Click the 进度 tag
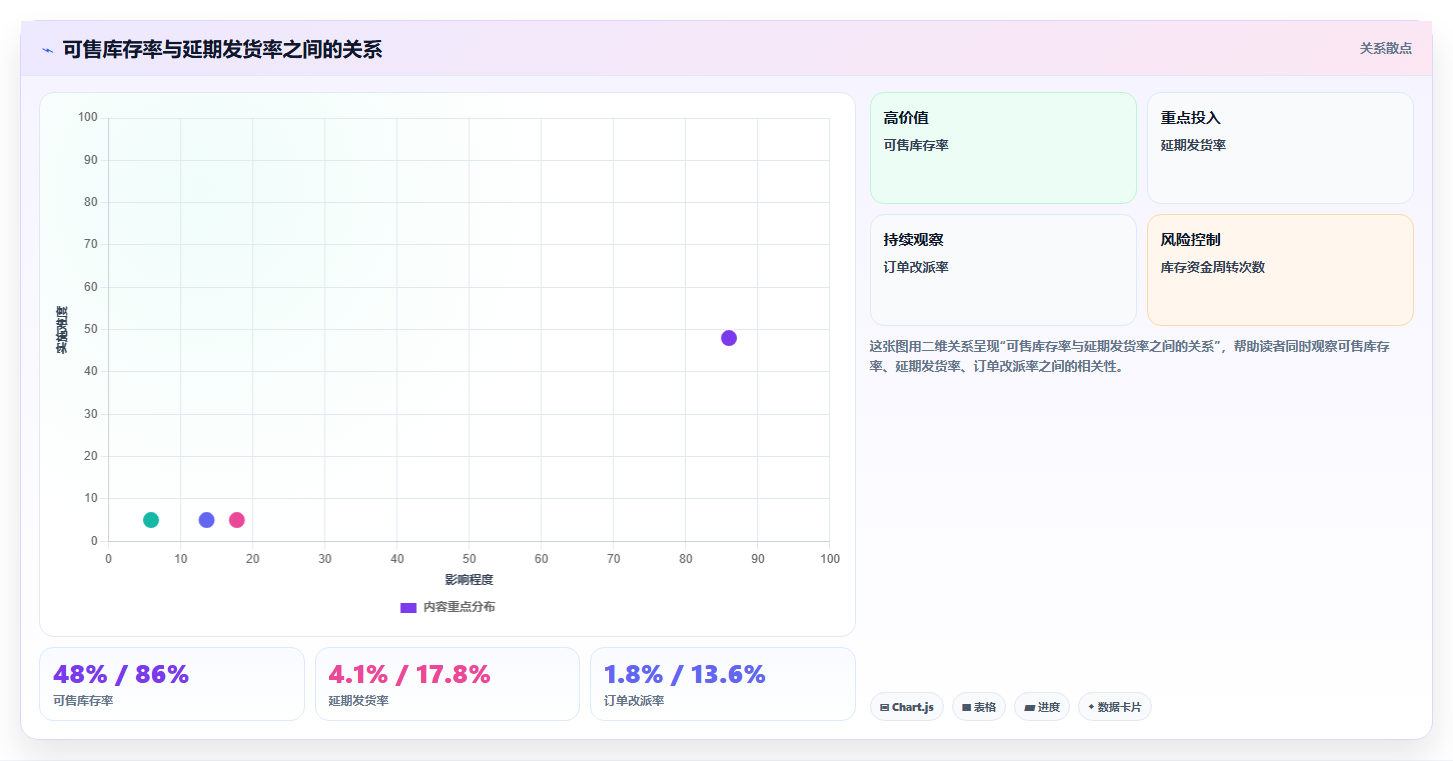 (1042, 707)
